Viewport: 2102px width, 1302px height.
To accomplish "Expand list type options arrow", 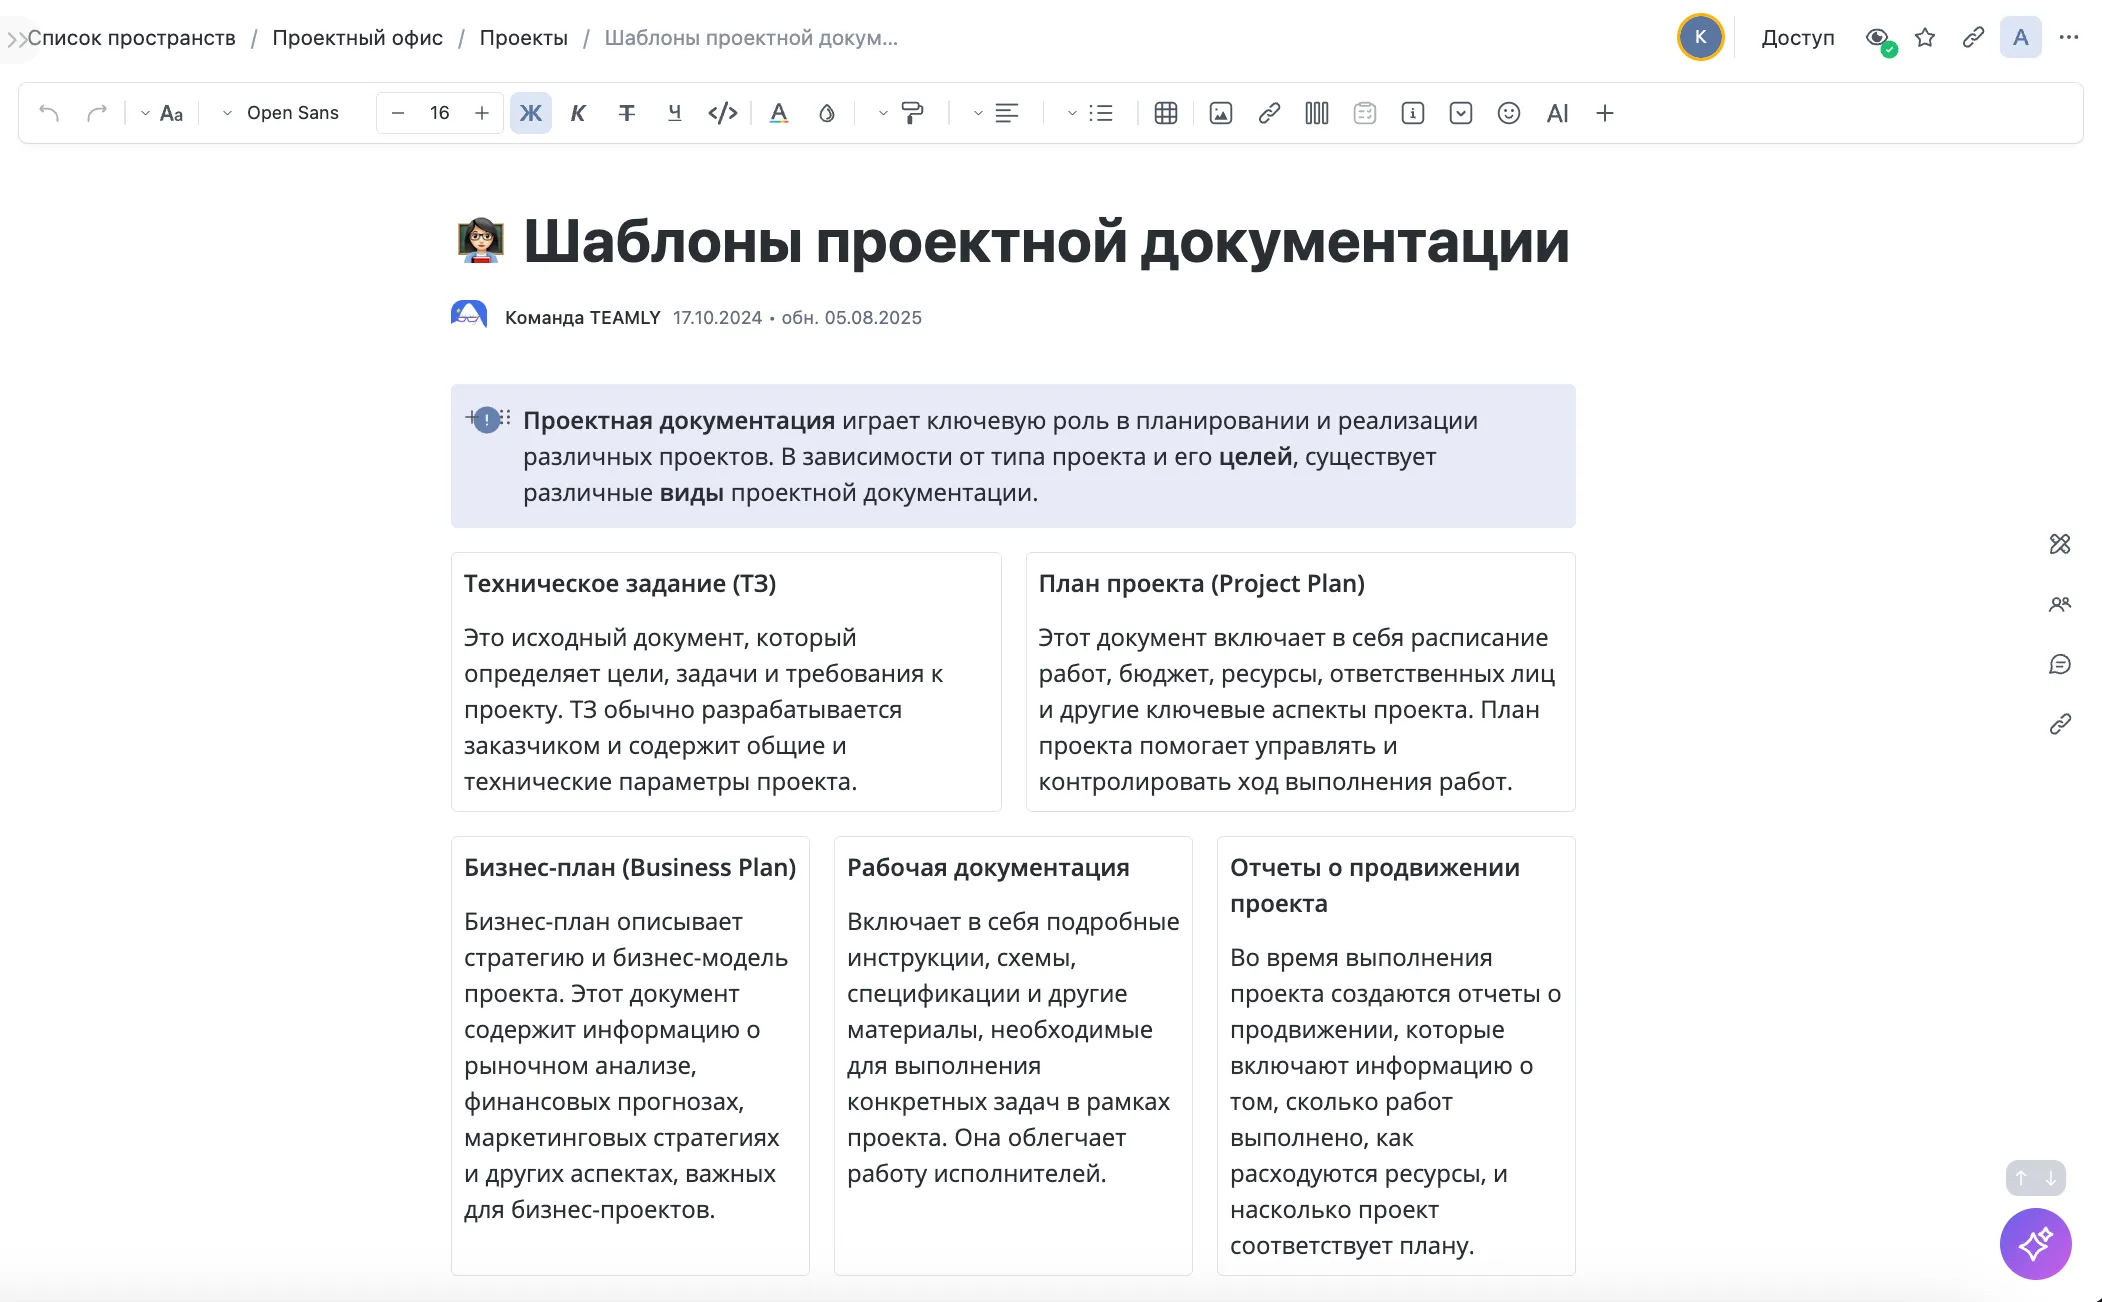I will [1072, 114].
